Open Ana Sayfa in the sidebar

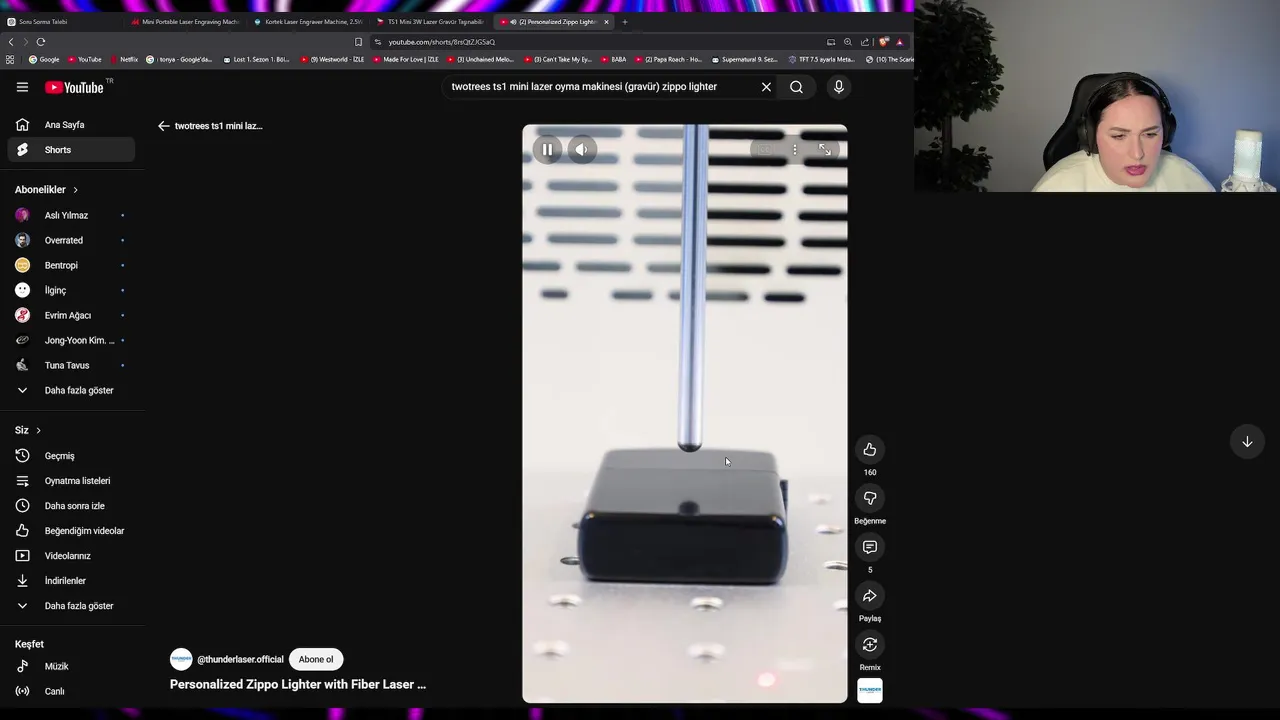[x=70, y=125]
